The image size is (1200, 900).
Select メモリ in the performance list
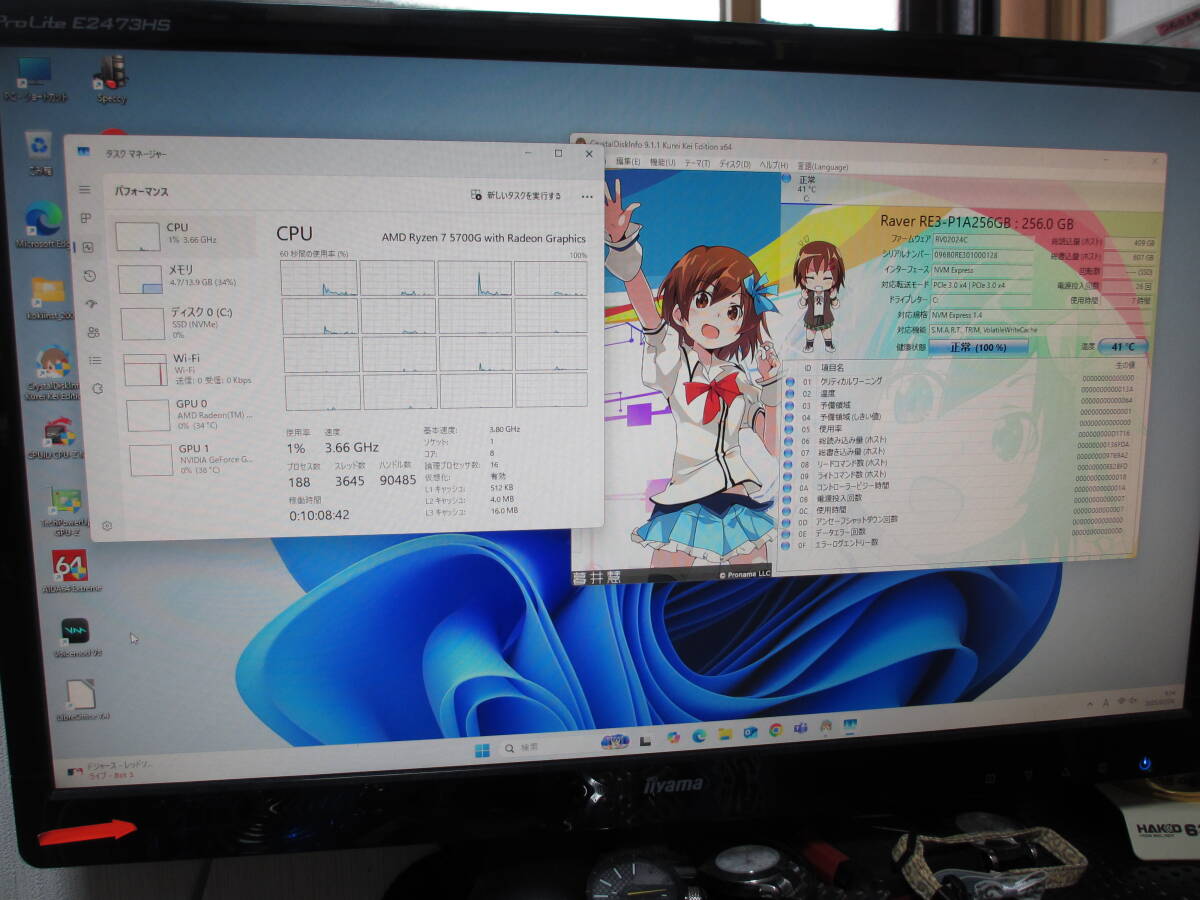(186, 278)
